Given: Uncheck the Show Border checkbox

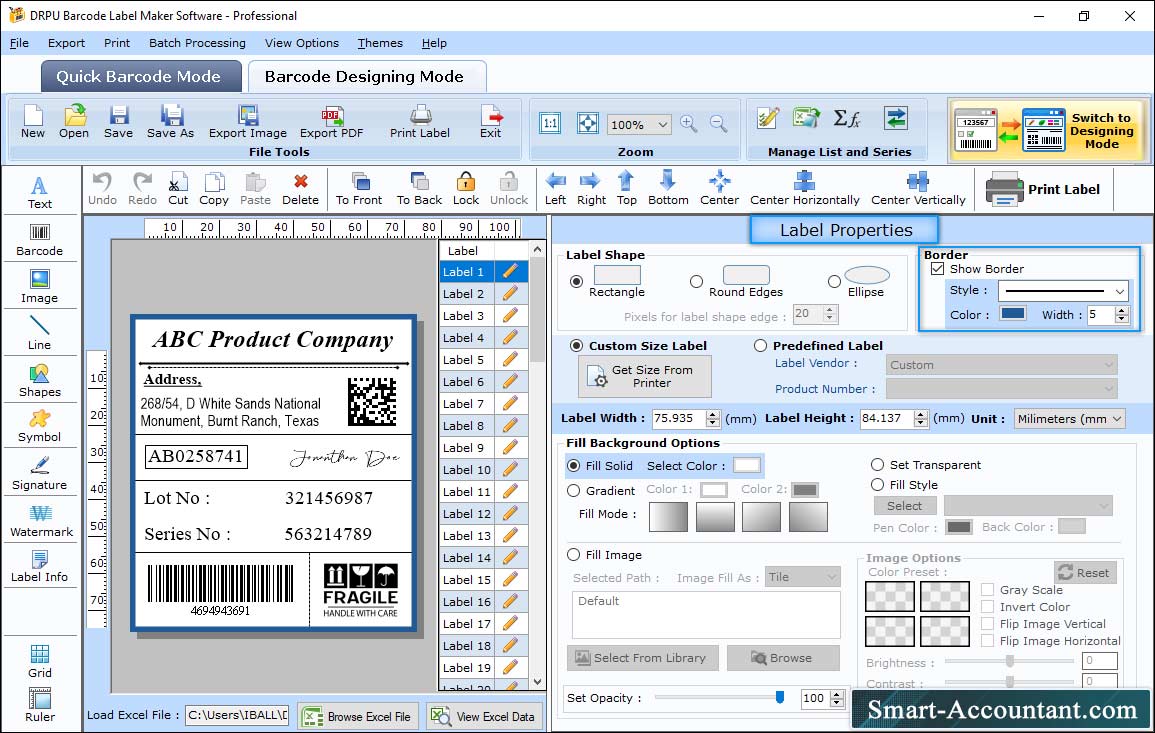Looking at the screenshot, I should (938, 269).
